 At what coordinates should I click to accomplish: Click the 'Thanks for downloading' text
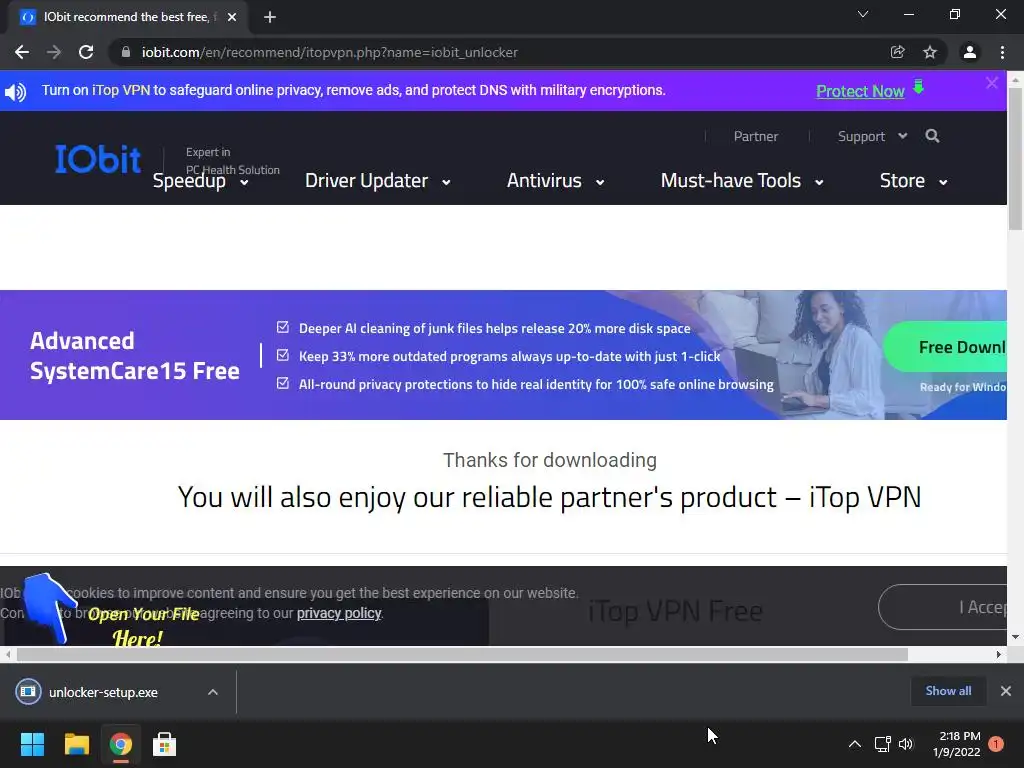[x=550, y=460]
